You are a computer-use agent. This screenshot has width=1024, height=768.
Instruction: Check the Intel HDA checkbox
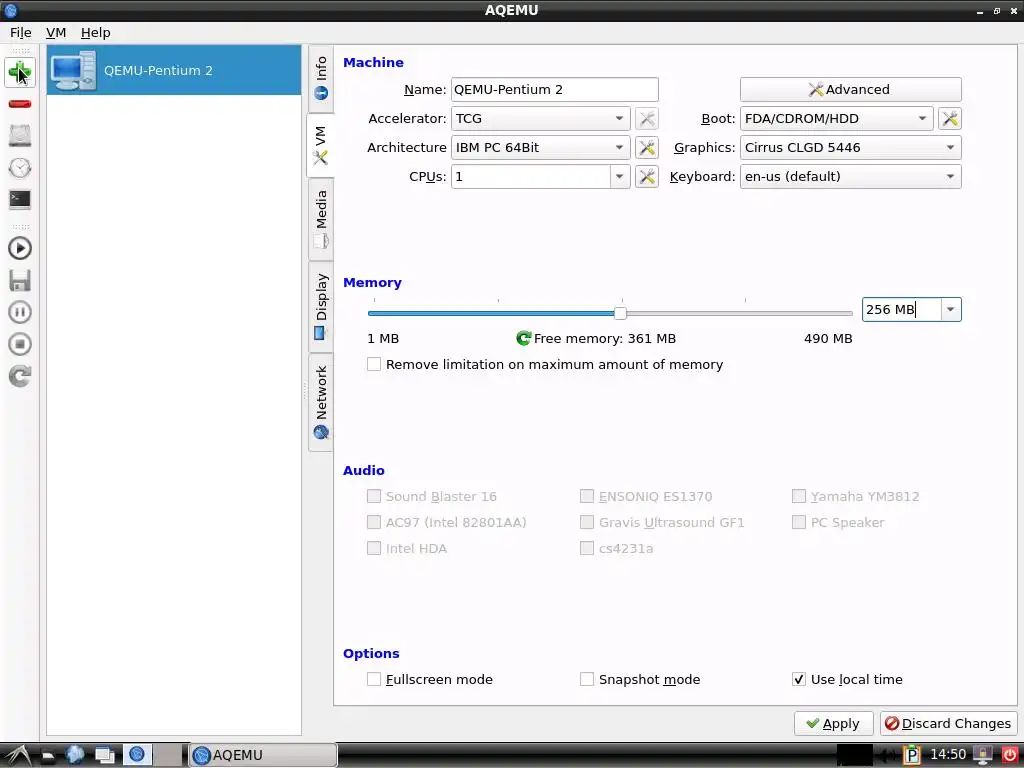coord(374,549)
